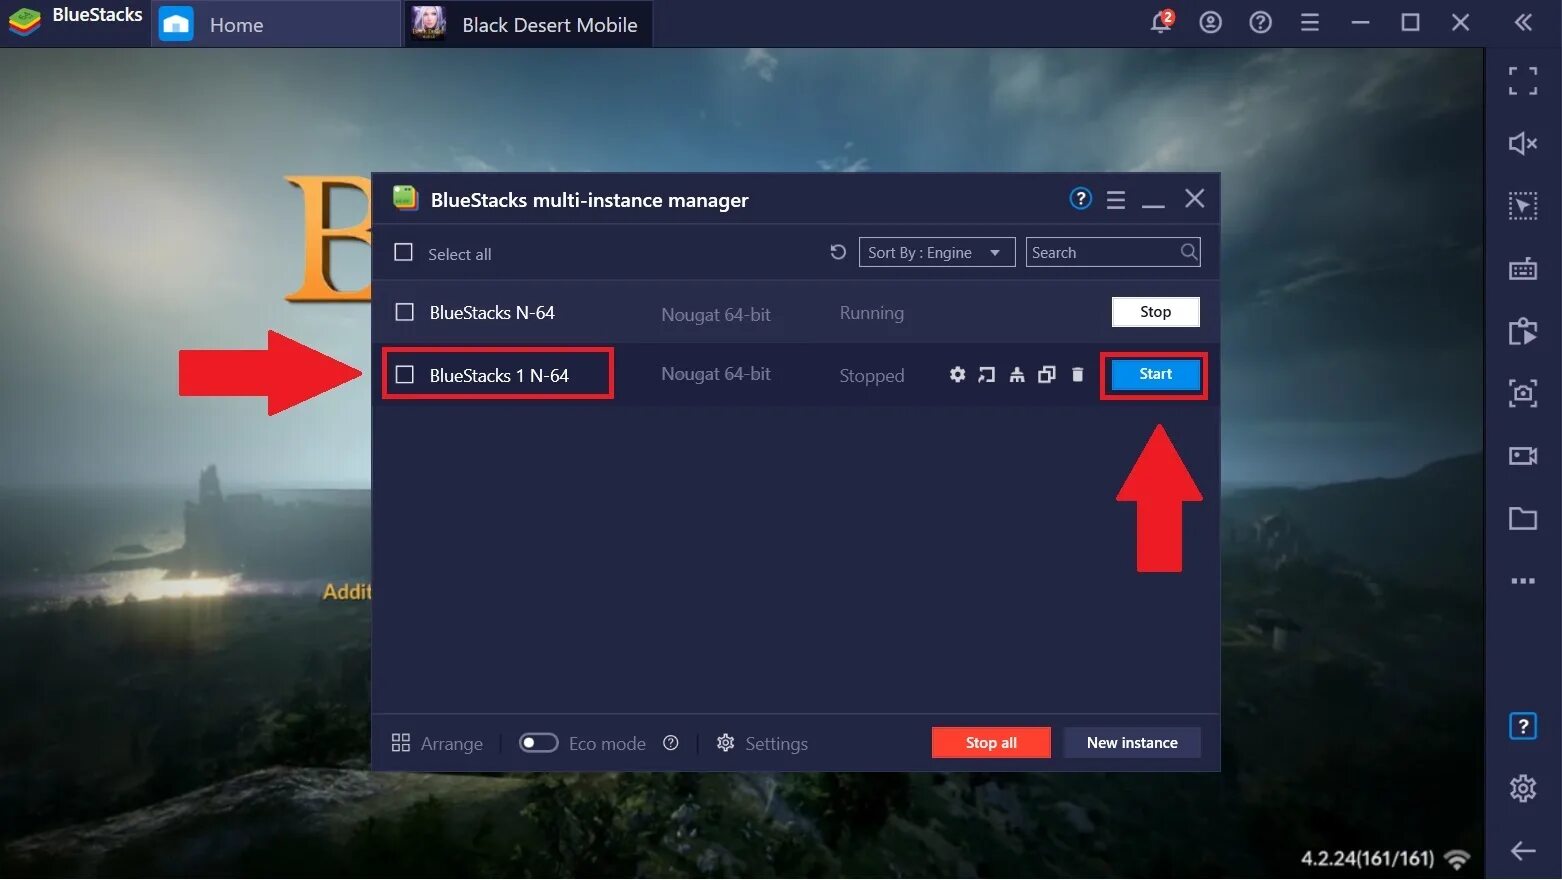Start screen recording from sidebar
Screen dimensions: 1562x880
click(x=1523, y=456)
